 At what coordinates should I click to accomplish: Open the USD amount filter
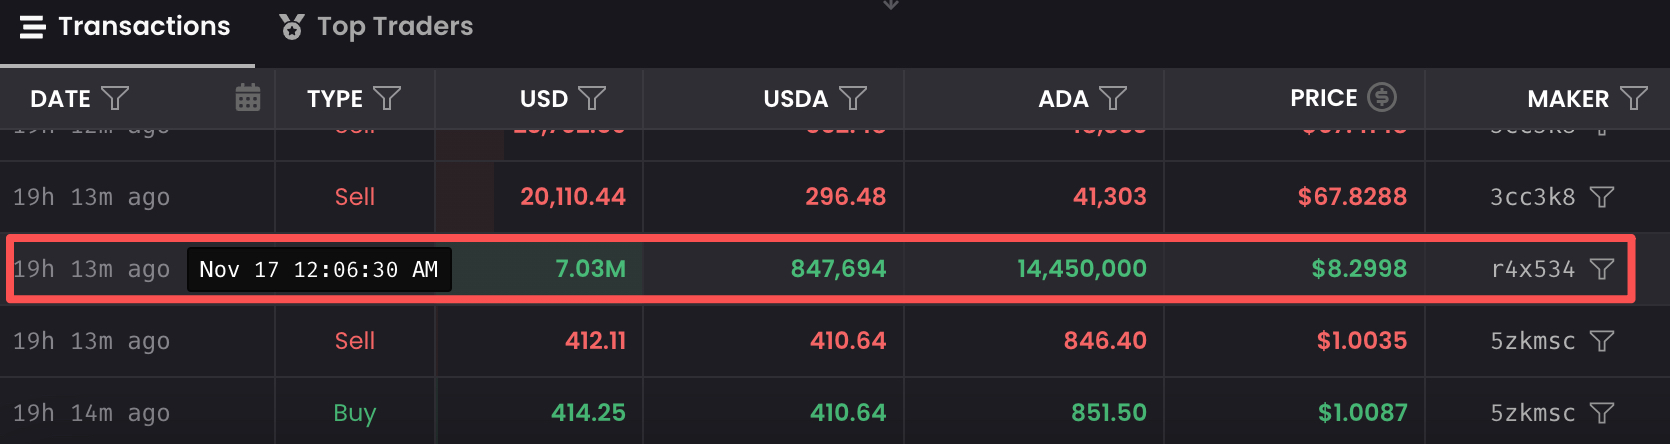click(592, 98)
